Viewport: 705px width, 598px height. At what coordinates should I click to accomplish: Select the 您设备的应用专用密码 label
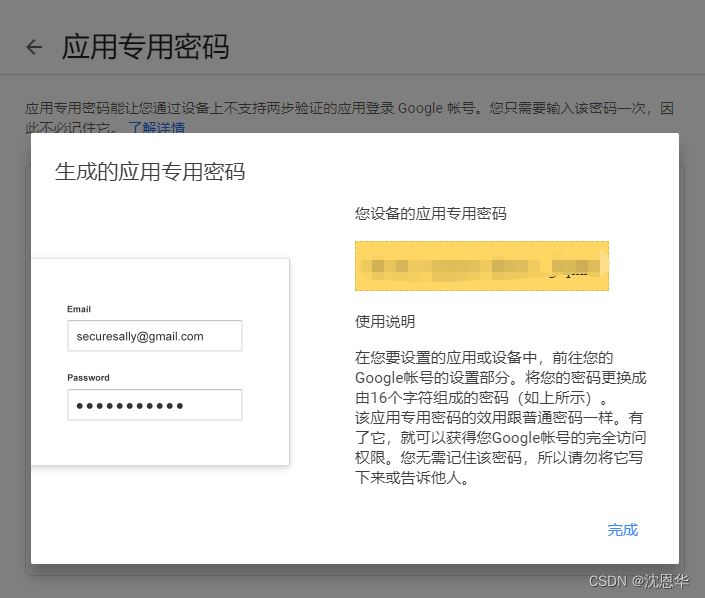pyautogui.click(x=431, y=213)
